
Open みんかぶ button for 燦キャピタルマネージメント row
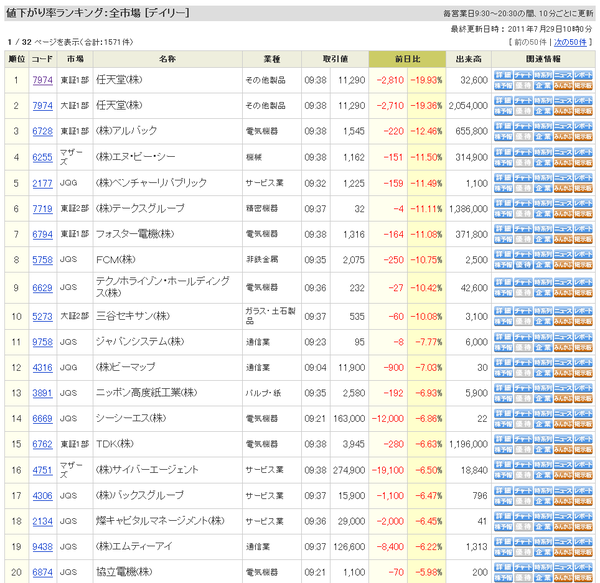click(563, 527)
